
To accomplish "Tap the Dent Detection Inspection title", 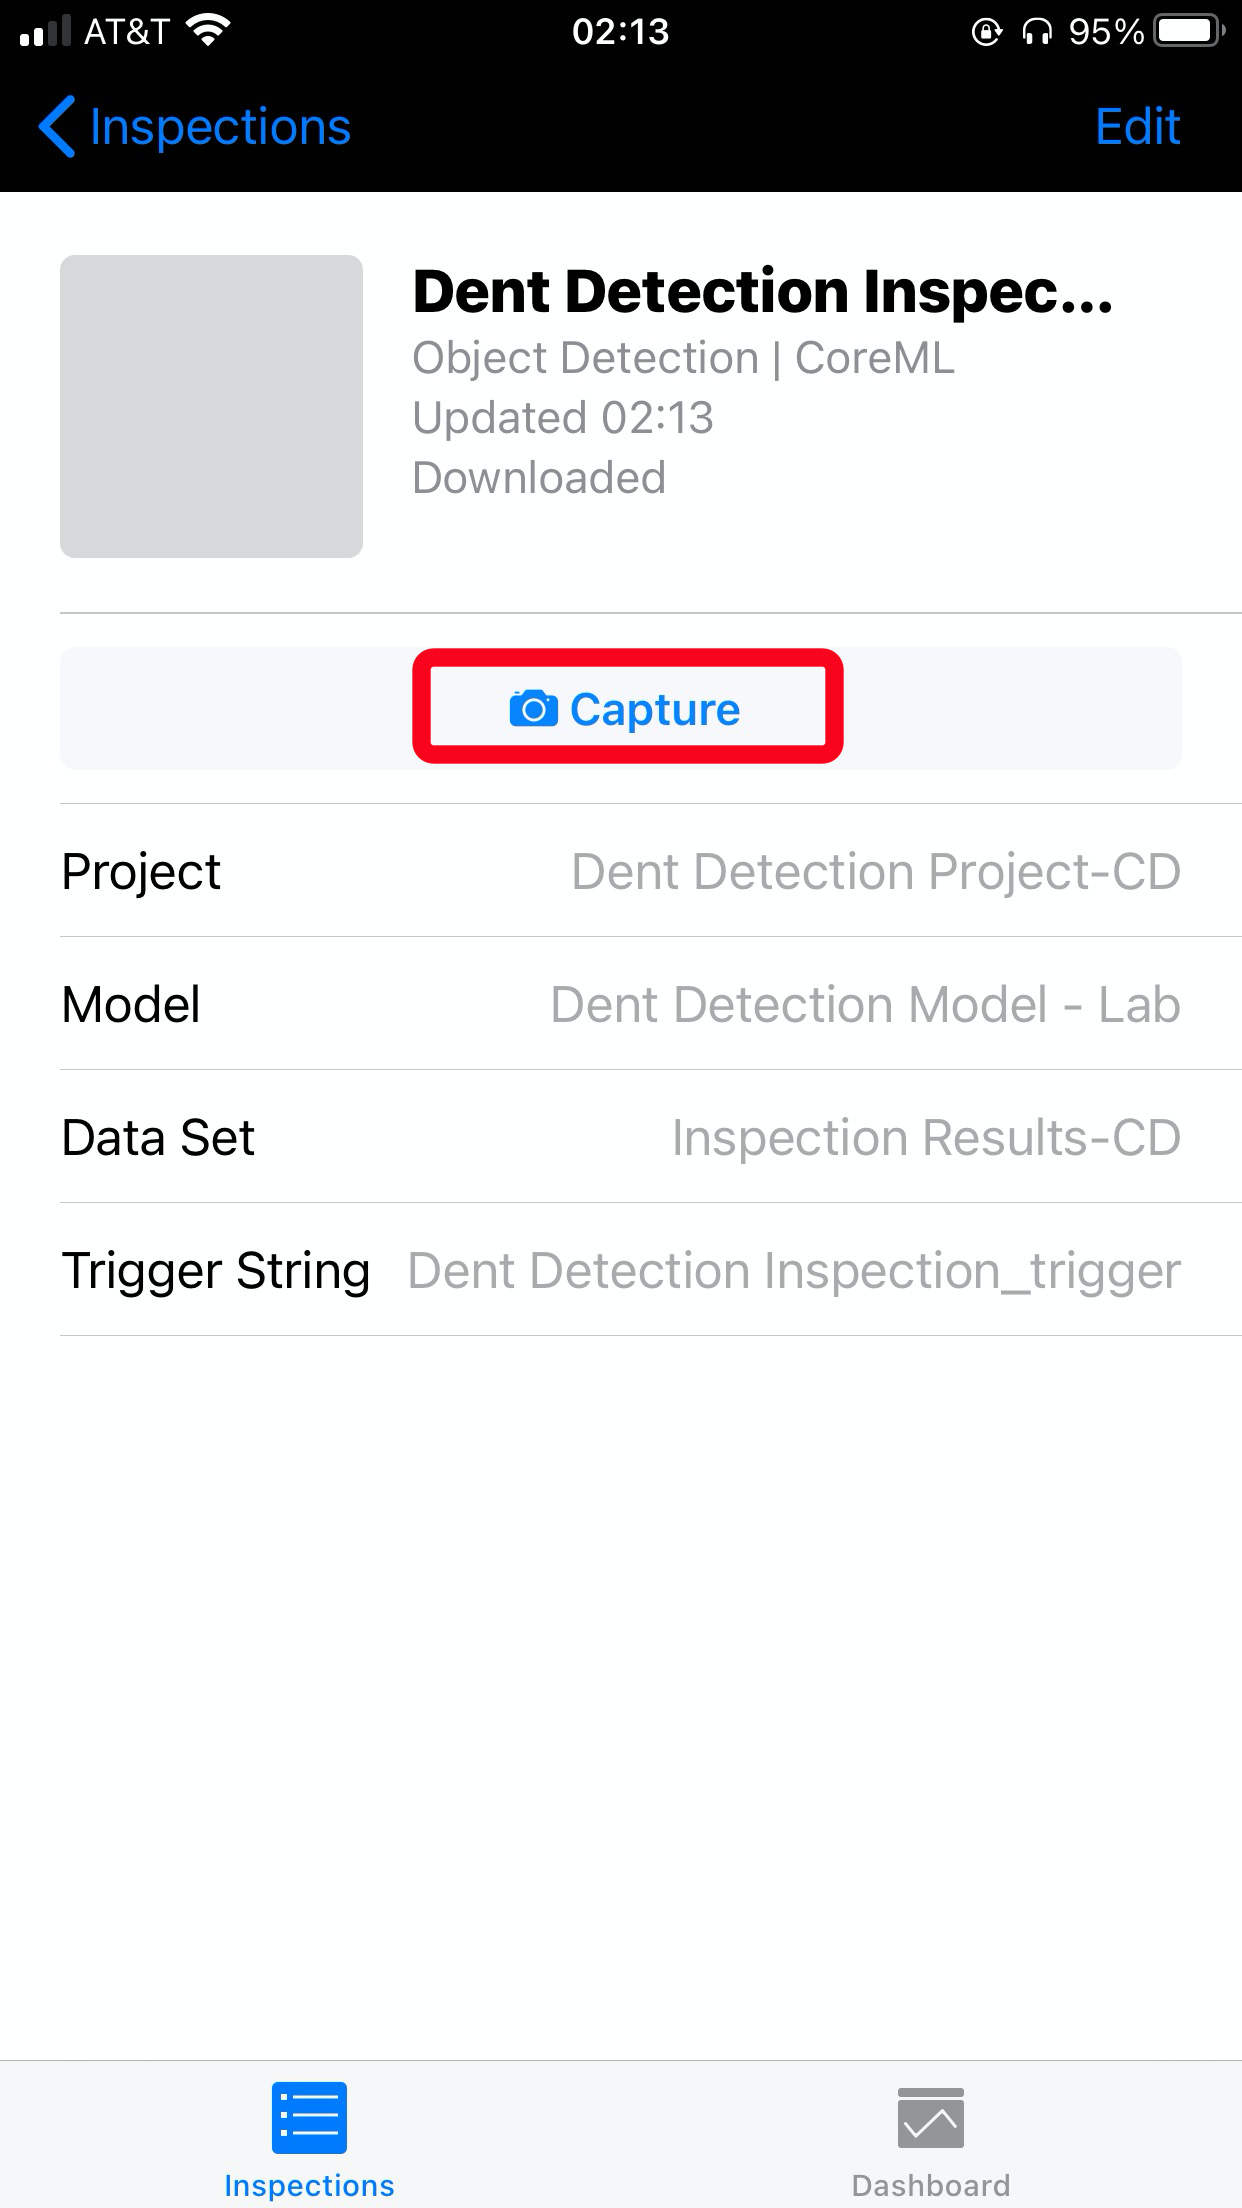I will coord(763,291).
